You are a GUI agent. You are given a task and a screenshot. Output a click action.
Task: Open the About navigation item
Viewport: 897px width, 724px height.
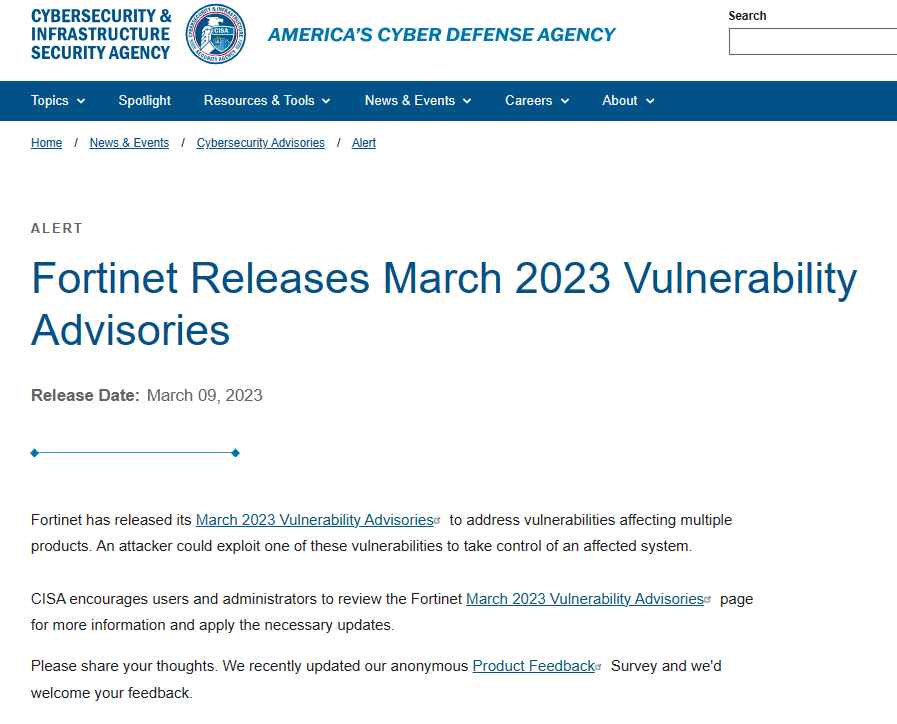[628, 101]
